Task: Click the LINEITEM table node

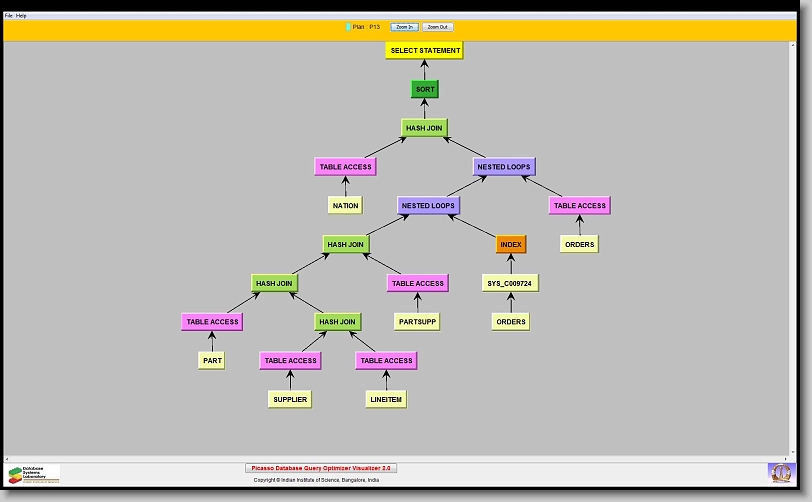Action: pos(385,399)
